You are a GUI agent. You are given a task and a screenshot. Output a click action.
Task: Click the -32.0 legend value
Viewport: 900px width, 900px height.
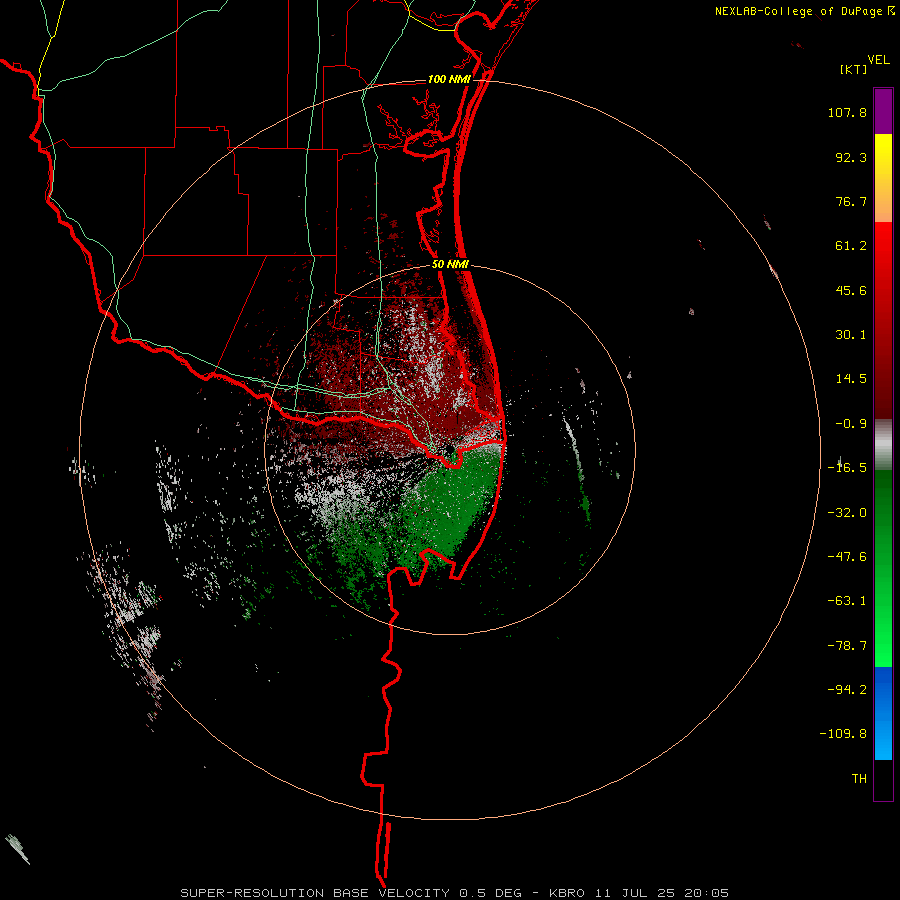pos(847,513)
